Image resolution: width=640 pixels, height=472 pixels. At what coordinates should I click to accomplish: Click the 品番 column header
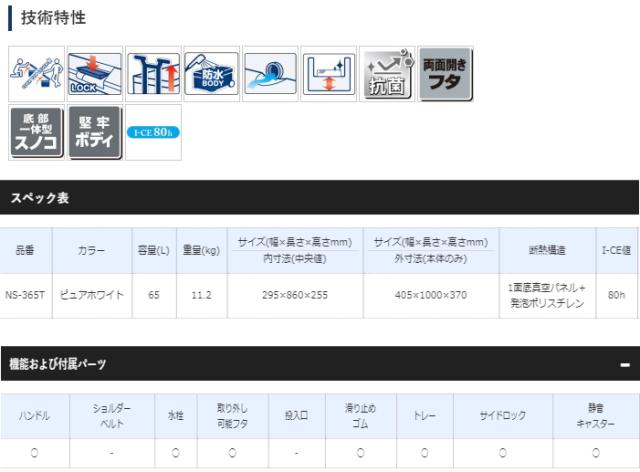click(25, 250)
